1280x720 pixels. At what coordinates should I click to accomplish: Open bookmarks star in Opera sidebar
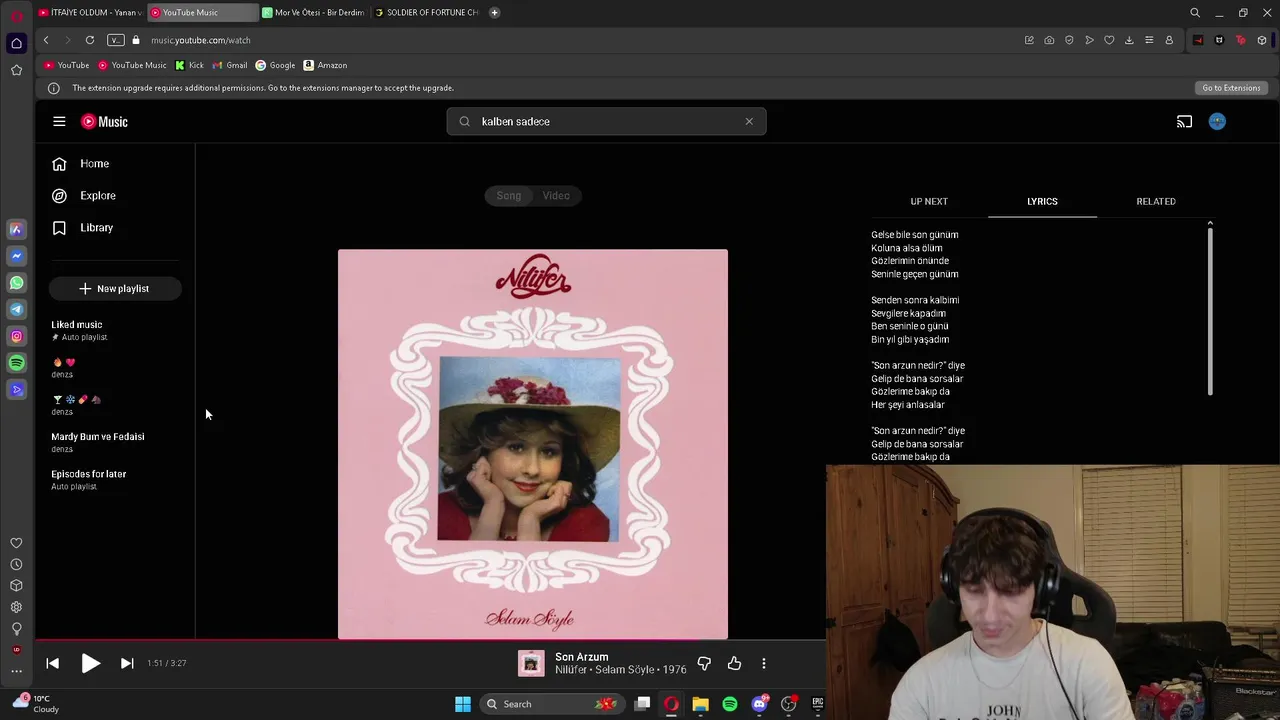(x=16, y=70)
